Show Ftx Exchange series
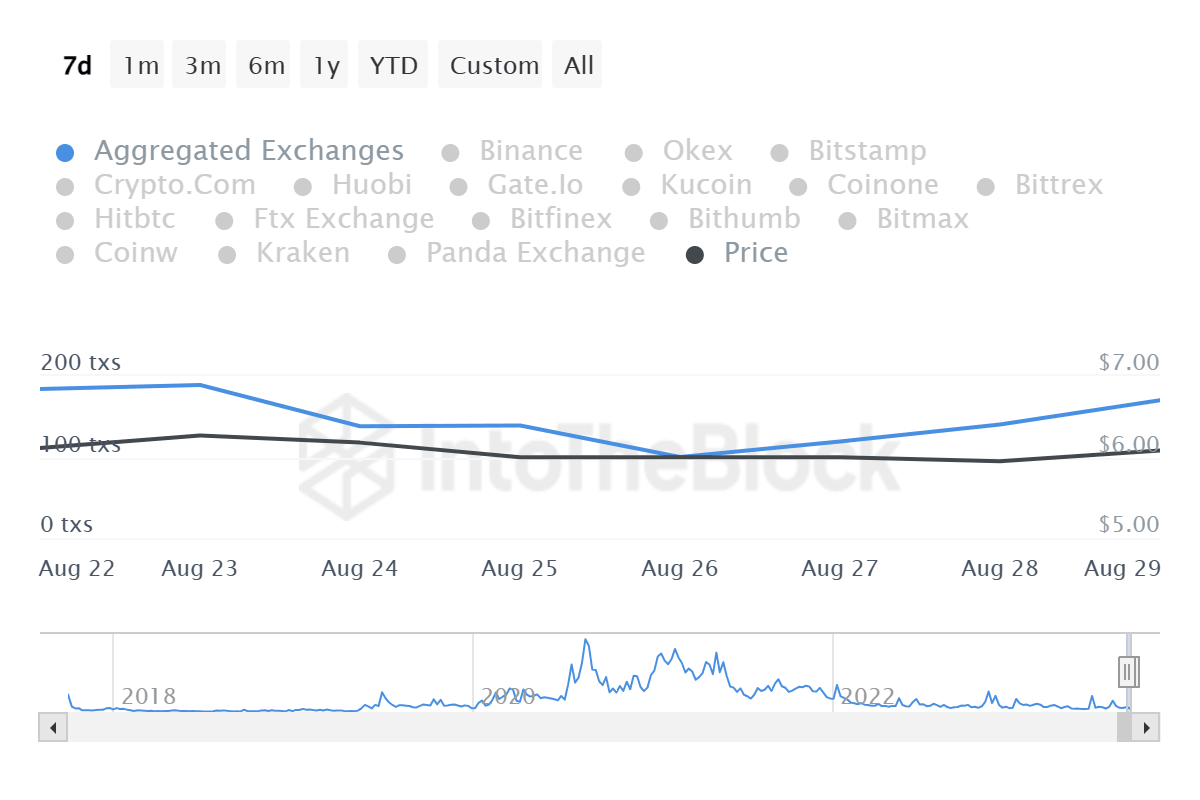Viewport: 1200px width, 800px height. pyautogui.click(x=343, y=220)
